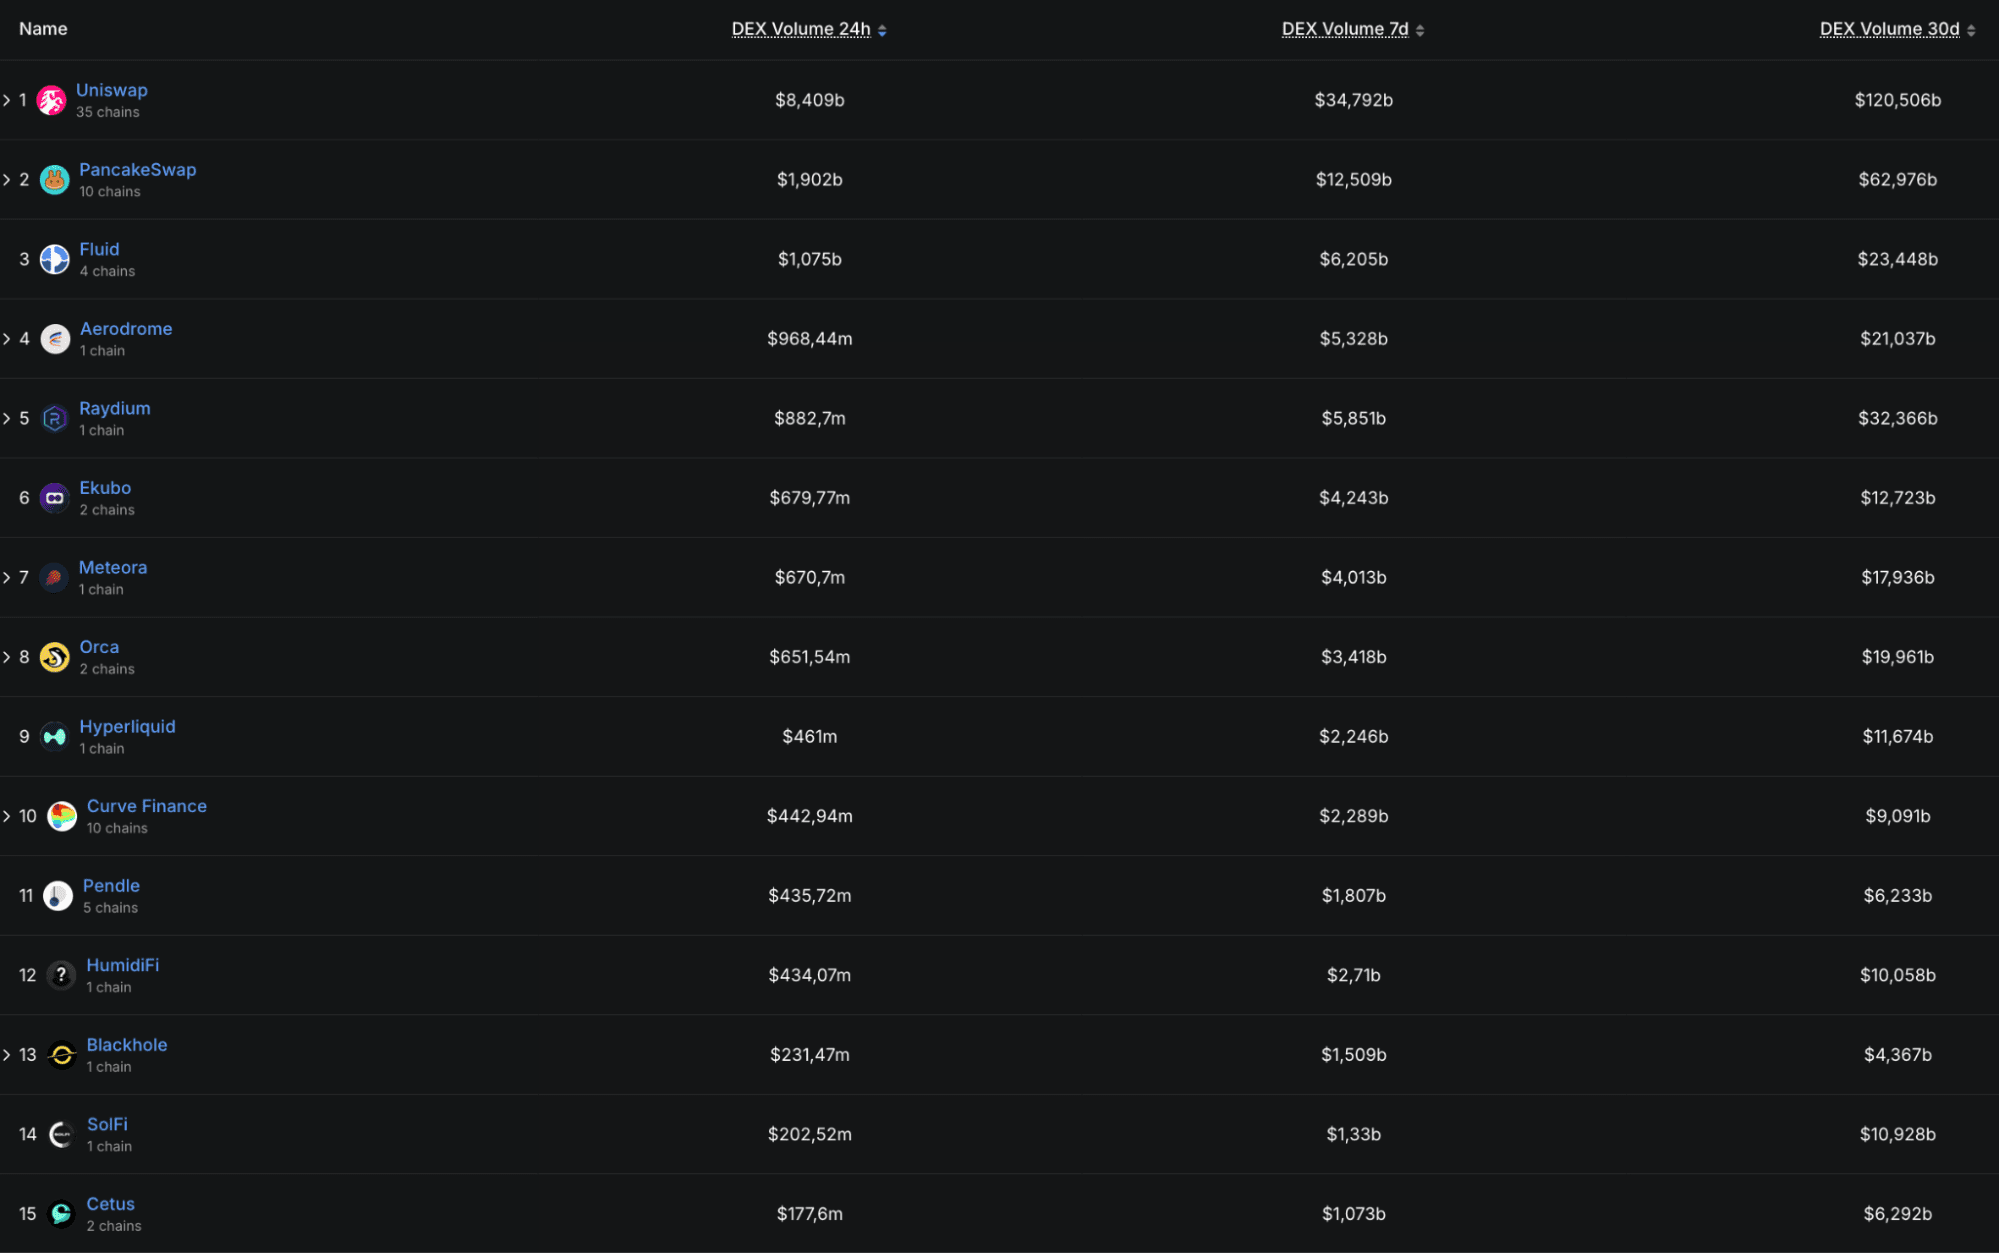Viewport: 1999px width, 1254px height.
Task: Expand the Meteora row chevron
Action: [7, 578]
